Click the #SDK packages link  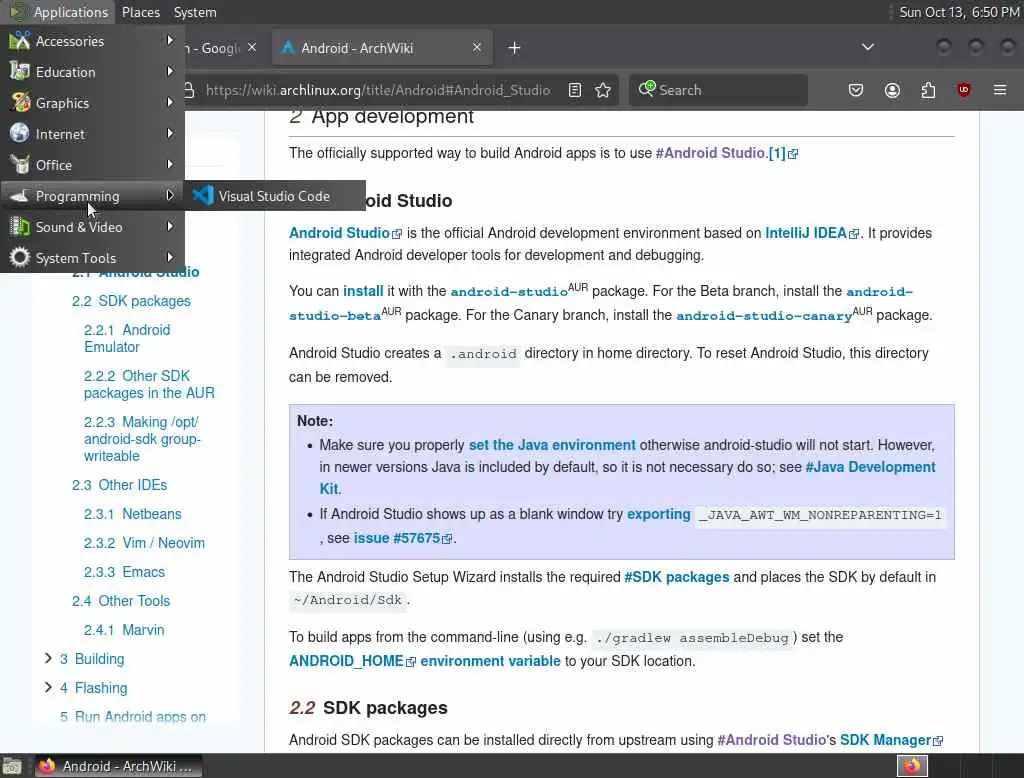point(677,577)
